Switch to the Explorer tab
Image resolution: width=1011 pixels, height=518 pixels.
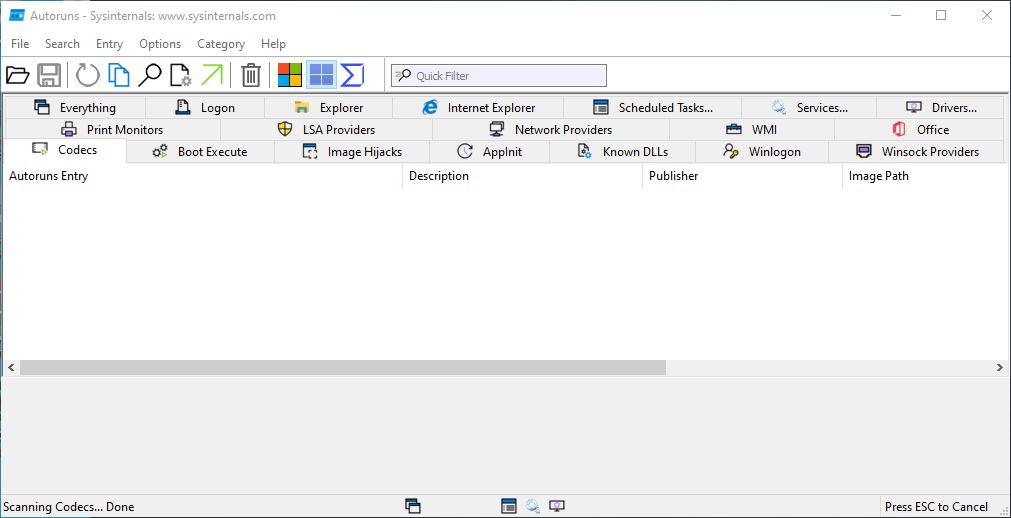click(328, 108)
